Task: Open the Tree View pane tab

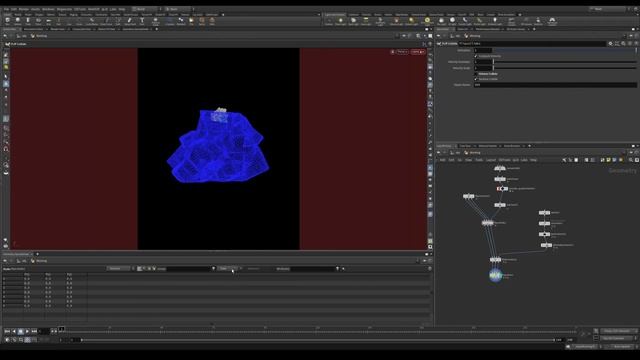Action: pos(465,146)
